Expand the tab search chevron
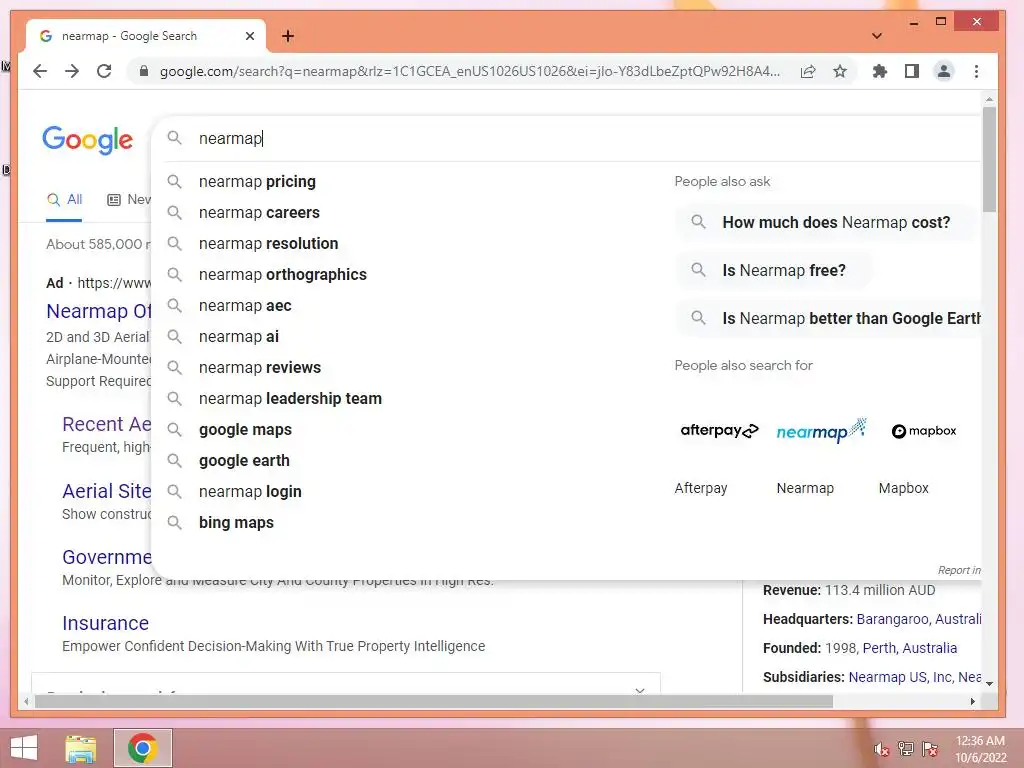Screen dimensions: 1024x768 coord(877,36)
